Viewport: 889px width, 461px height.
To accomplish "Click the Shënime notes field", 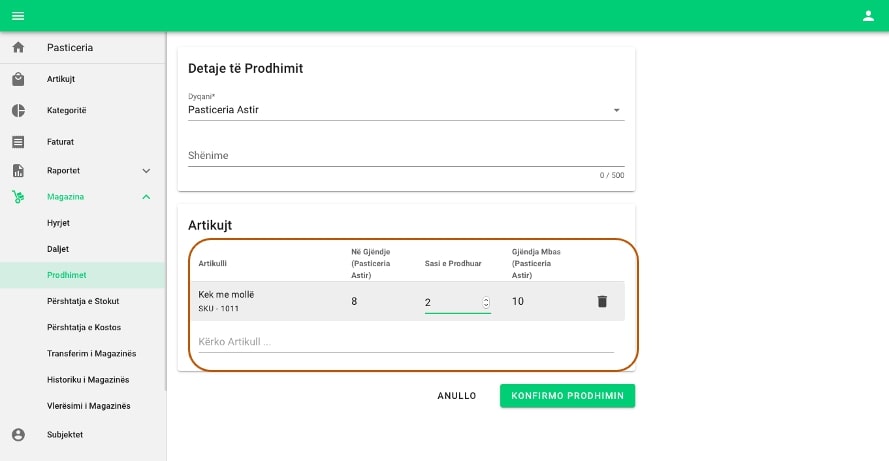I will click(x=406, y=156).
